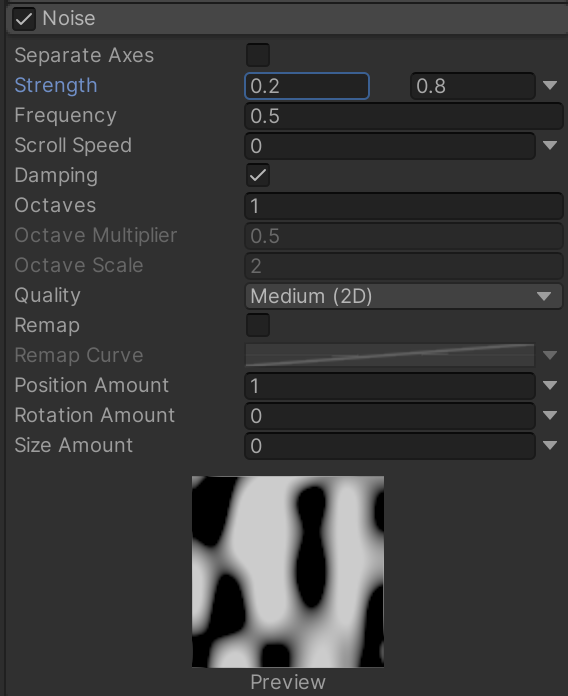Click the Size Amount property label
The height and width of the screenshot is (696, 568).
point(74,445)
